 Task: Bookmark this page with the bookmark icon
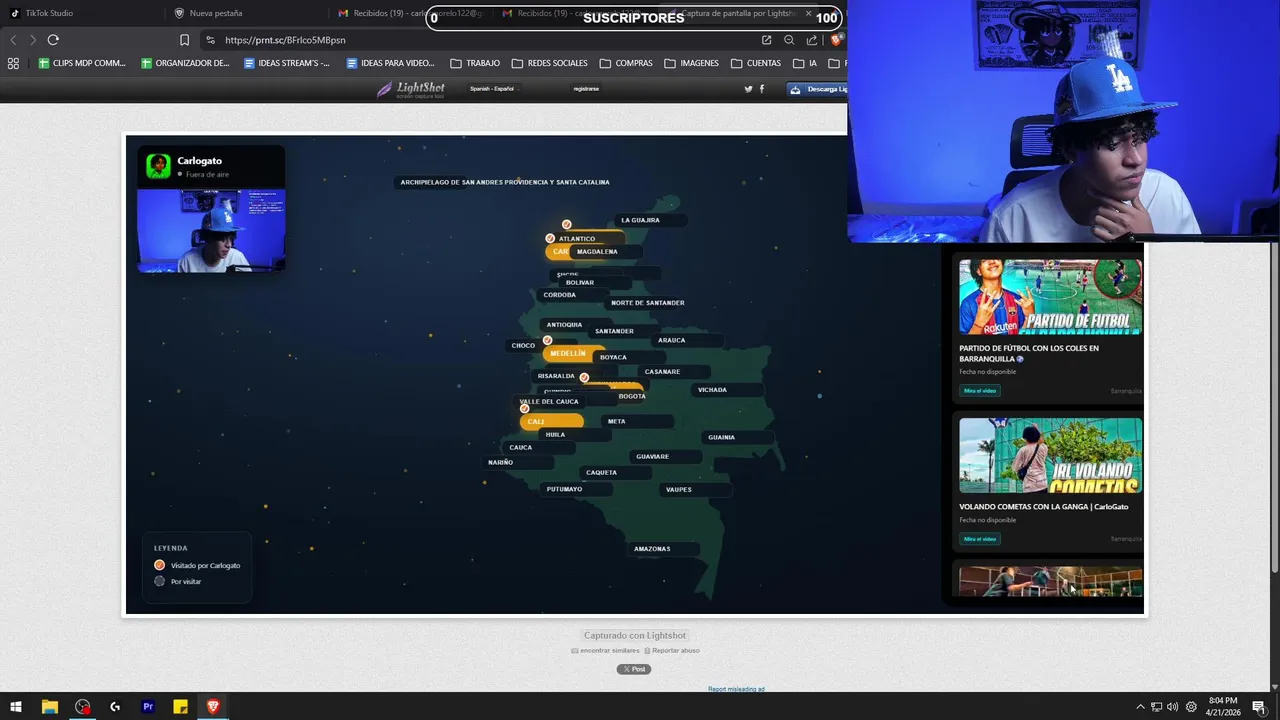pyautogui.click(x=184, y=40)
